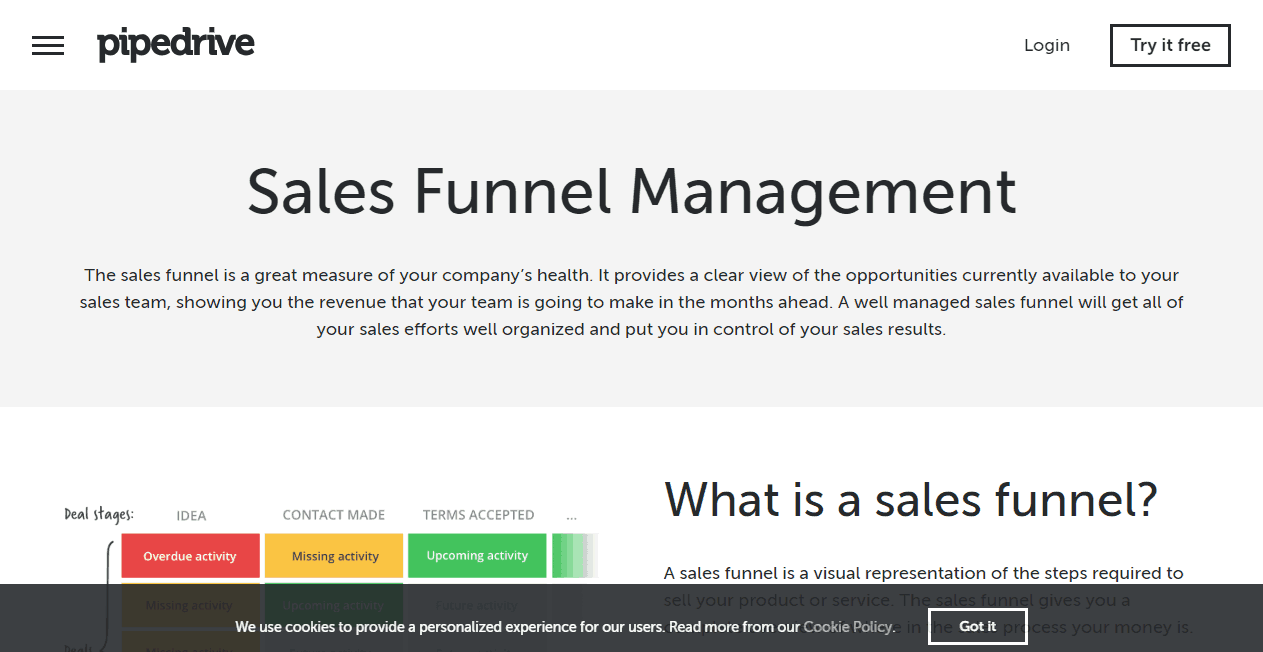This screenshot has height=652, width=1263.
Task: Click the Try it free button
Action: [x=1170, y=45]
